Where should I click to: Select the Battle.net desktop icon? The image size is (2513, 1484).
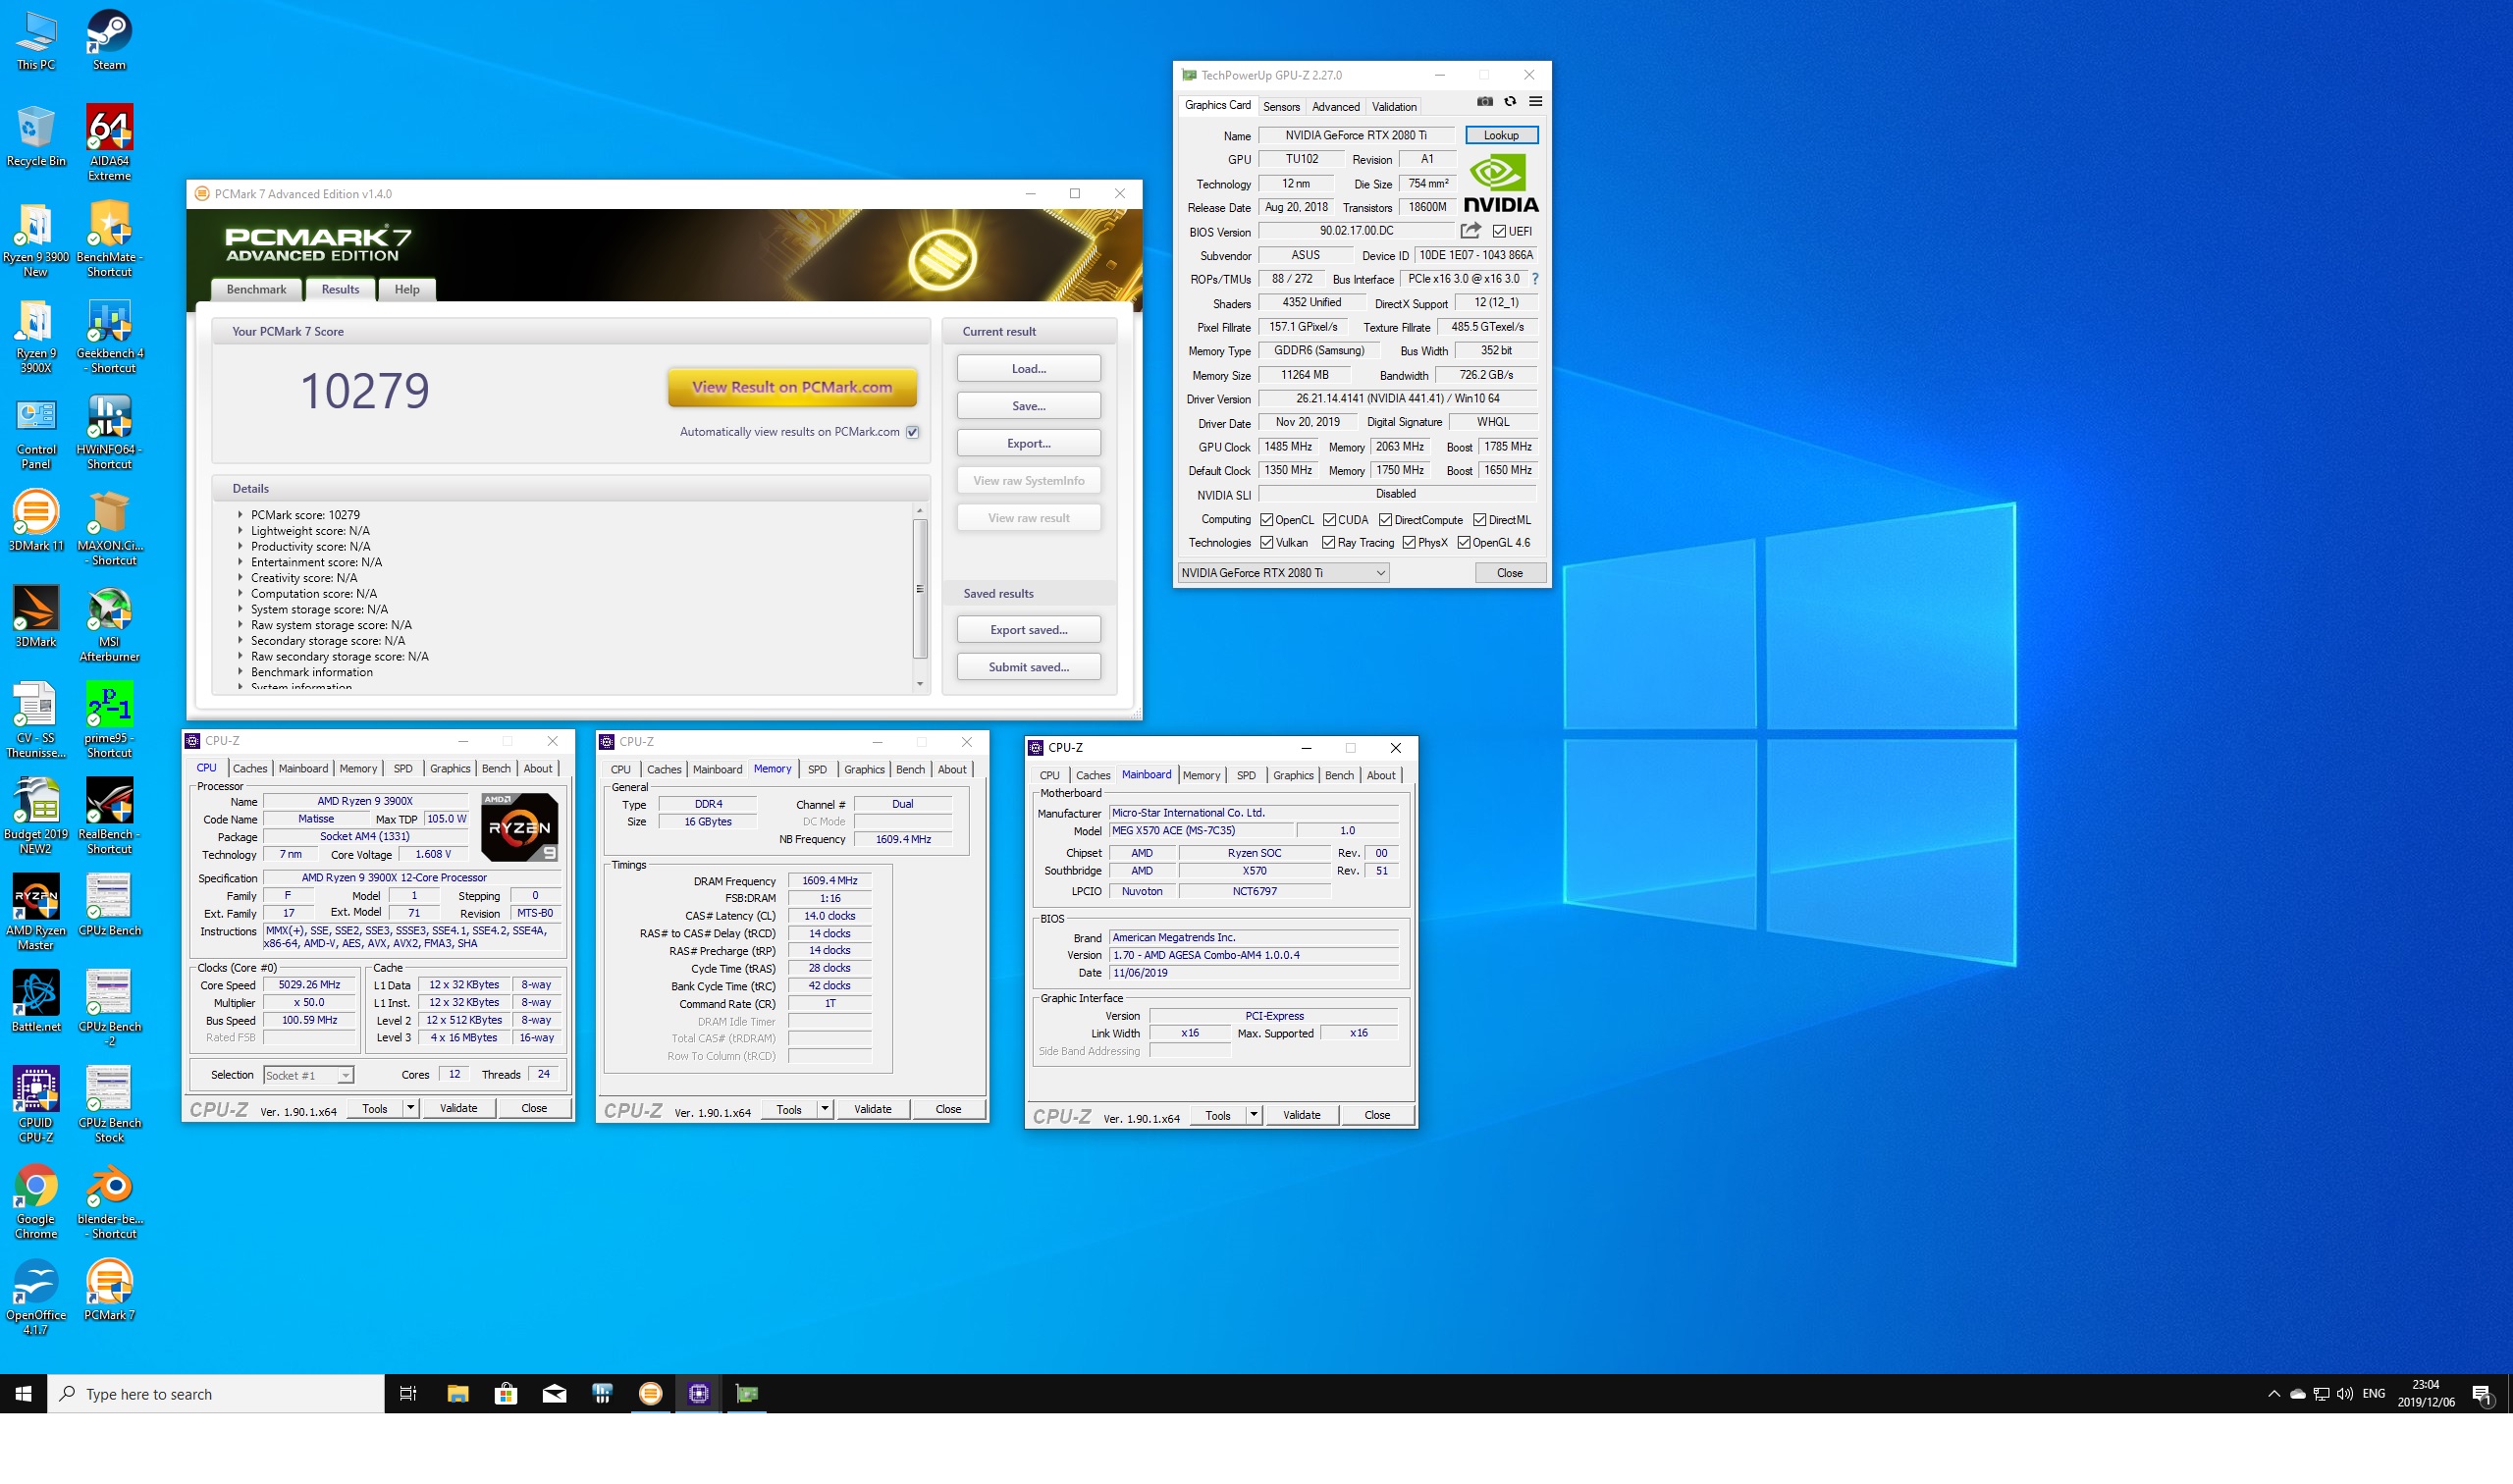36,1001
